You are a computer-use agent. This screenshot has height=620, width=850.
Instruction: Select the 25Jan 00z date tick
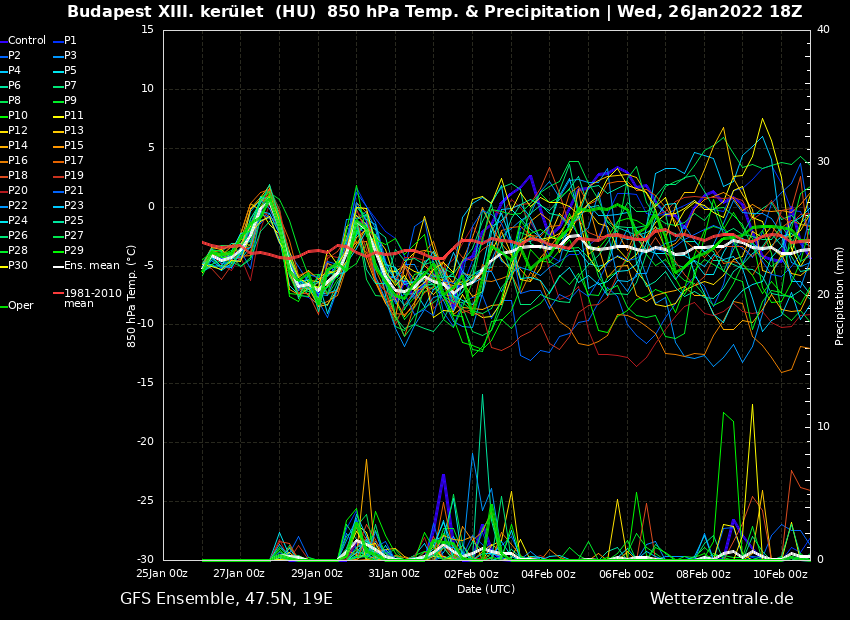point(162,574)
